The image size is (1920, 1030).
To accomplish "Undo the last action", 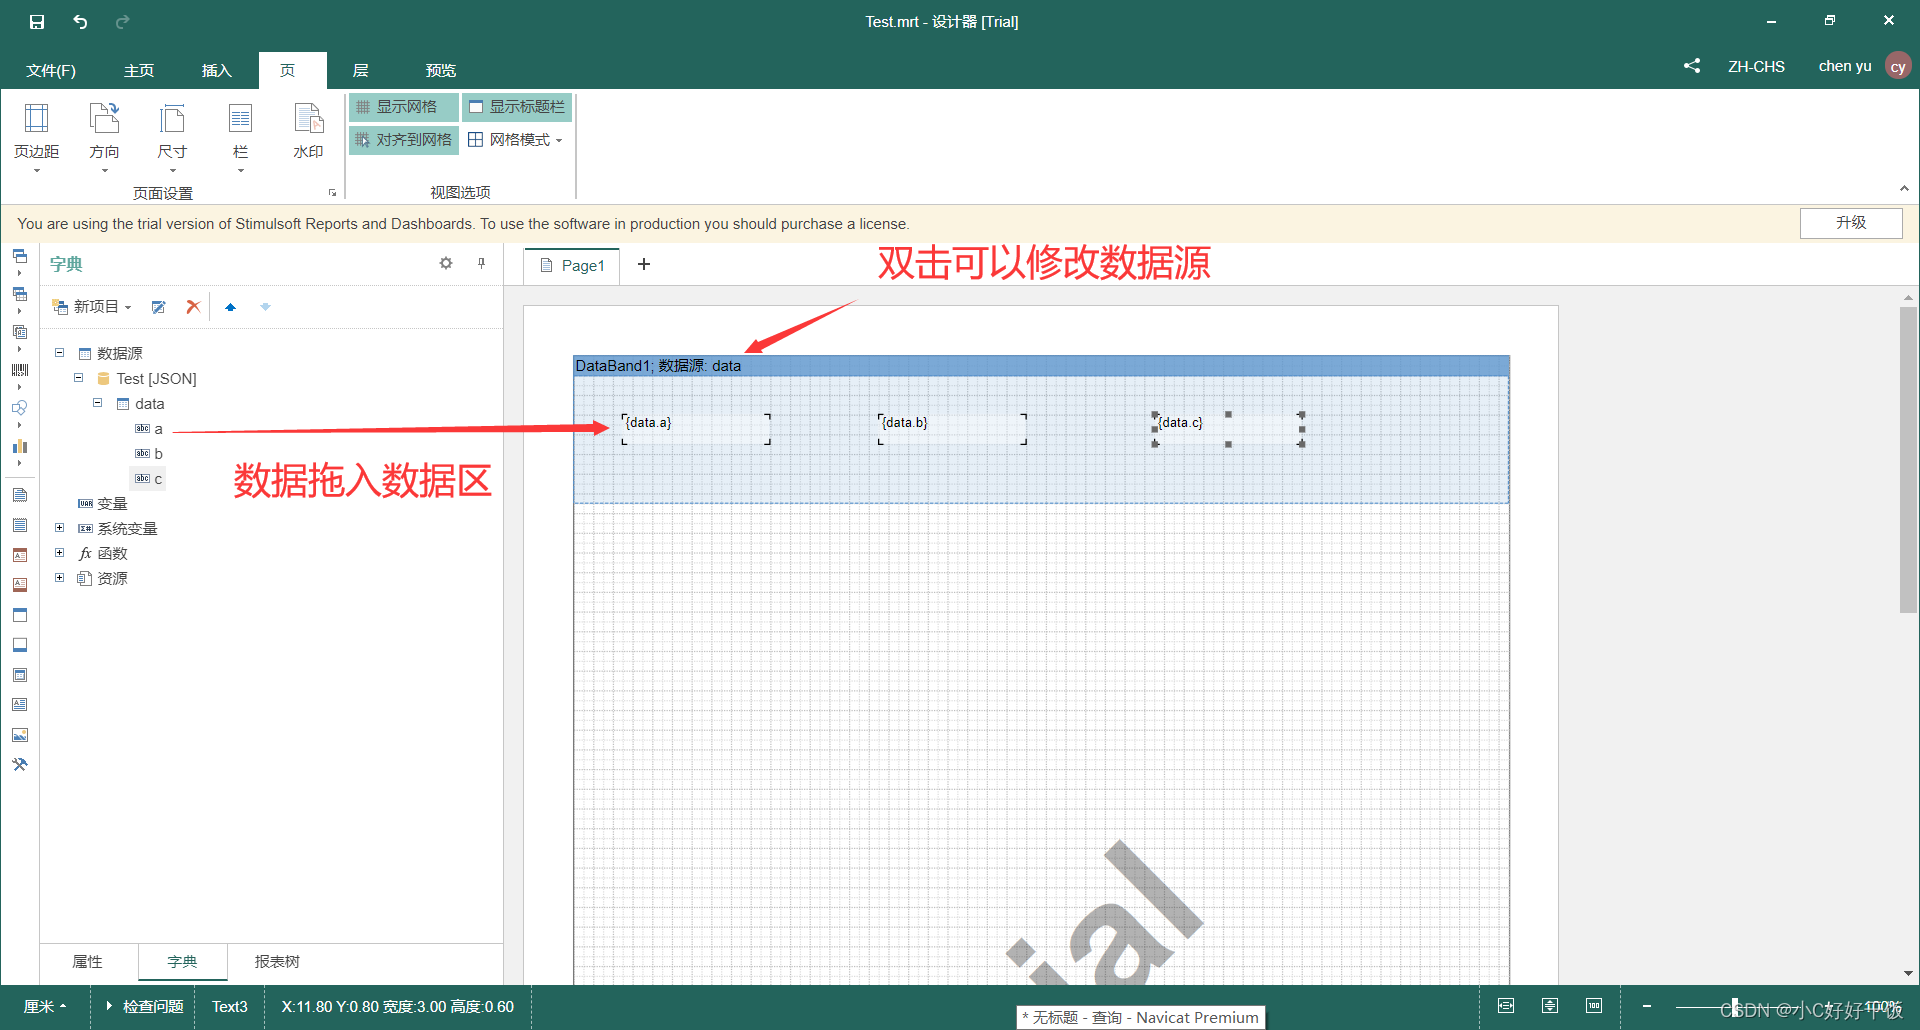I will coord(80,21).
